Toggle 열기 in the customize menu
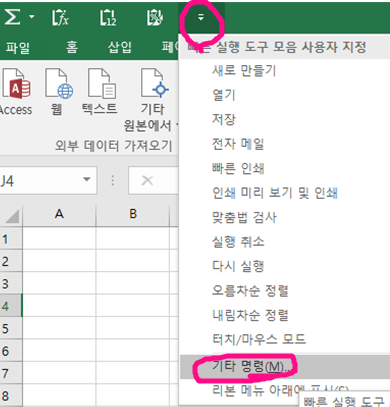 (x=285, y=95)
